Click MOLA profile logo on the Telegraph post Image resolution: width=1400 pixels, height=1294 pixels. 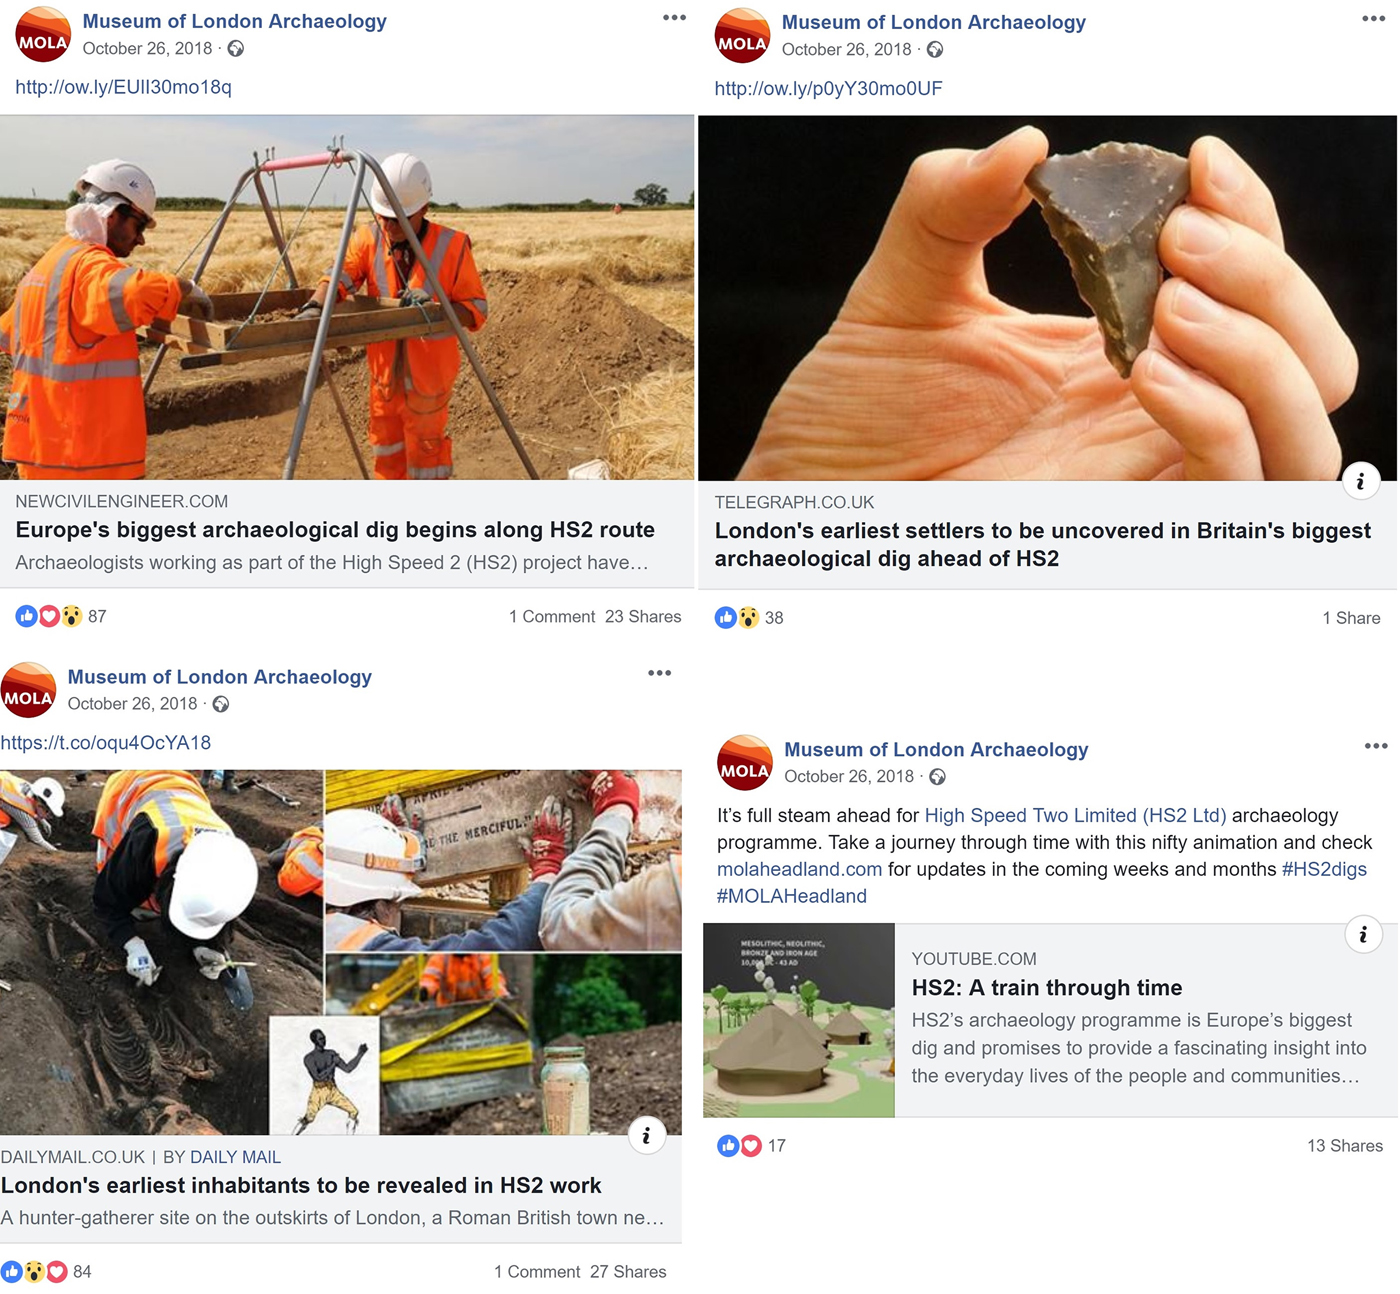(x=742, y=35)
